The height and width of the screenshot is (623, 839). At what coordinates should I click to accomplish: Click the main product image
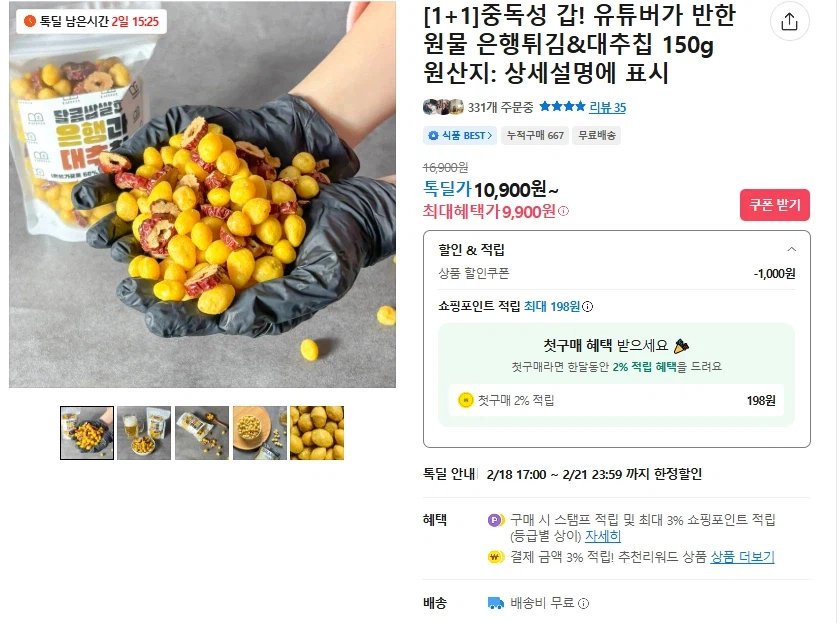202,194
